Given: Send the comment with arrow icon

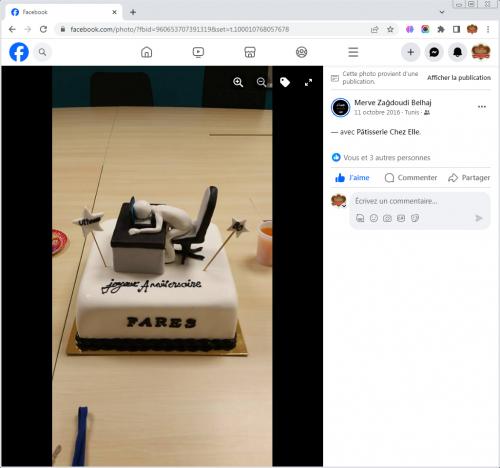Looking at the screenshot, I should (479, 218).
